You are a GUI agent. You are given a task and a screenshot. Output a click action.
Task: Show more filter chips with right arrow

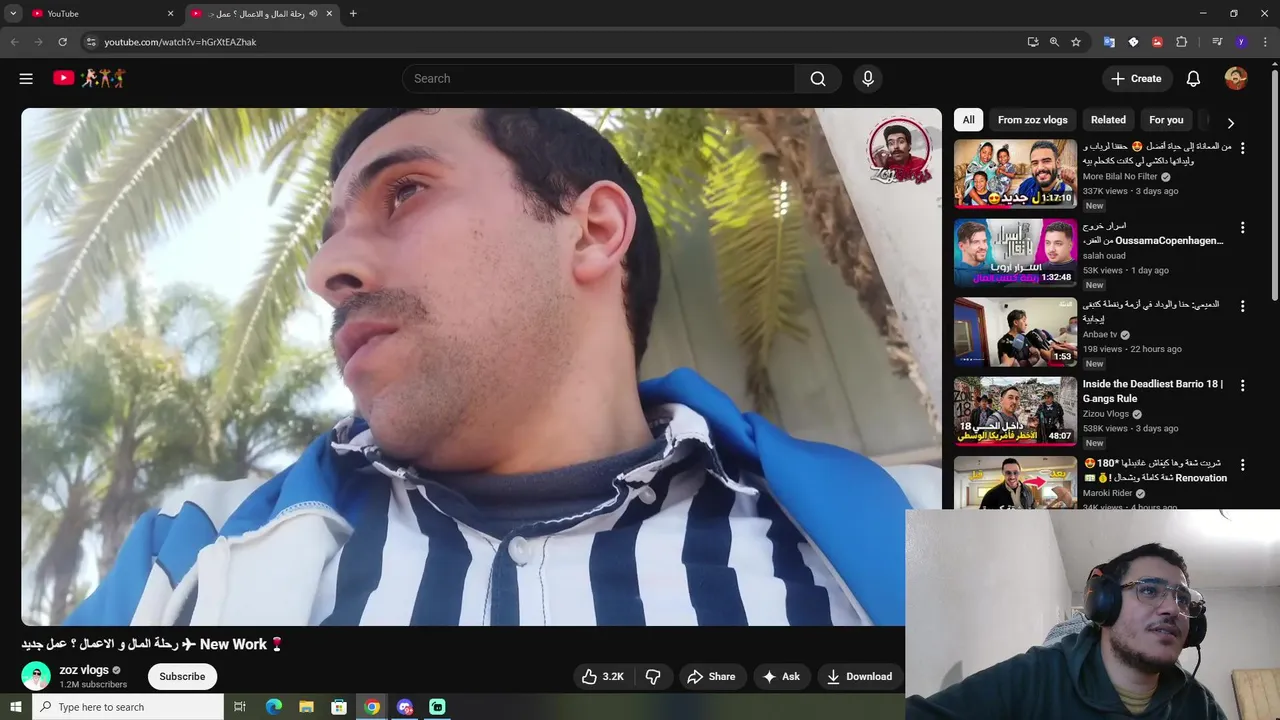tap(1230, 122)
